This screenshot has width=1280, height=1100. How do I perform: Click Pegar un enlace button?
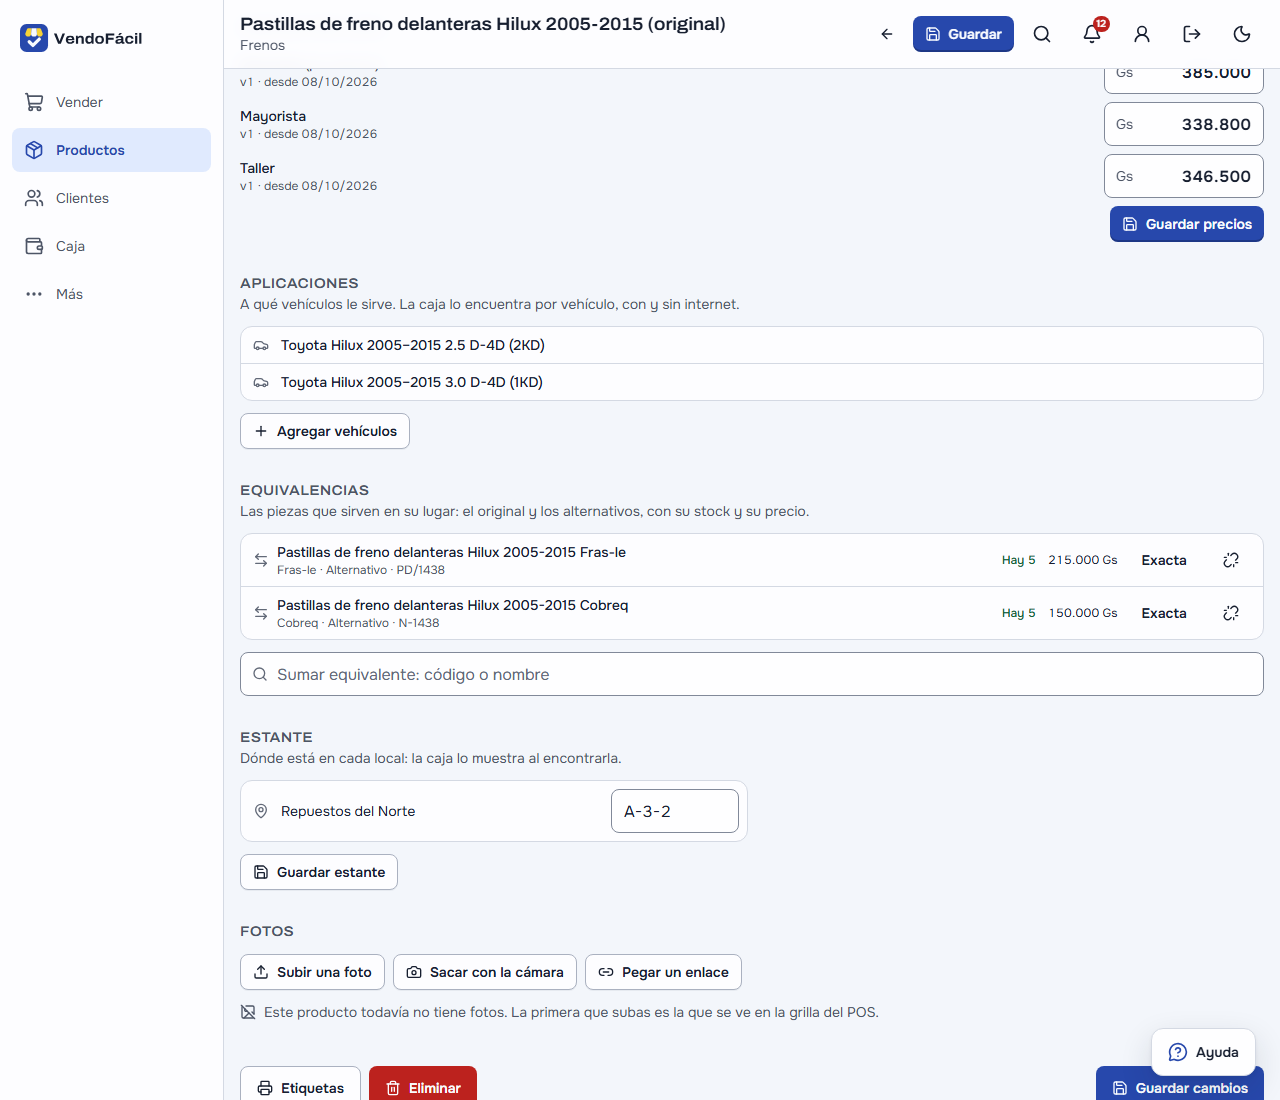663,972
